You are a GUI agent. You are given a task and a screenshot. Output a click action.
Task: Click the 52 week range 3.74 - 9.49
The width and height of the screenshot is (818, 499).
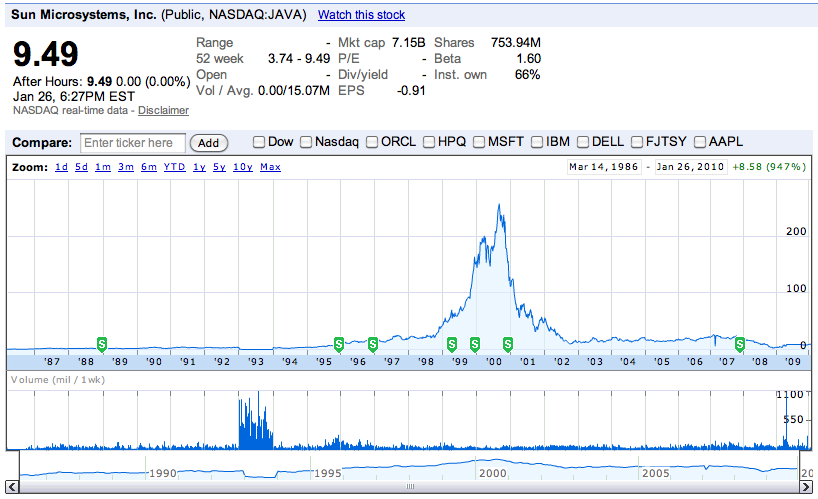(x=299, y=59)
